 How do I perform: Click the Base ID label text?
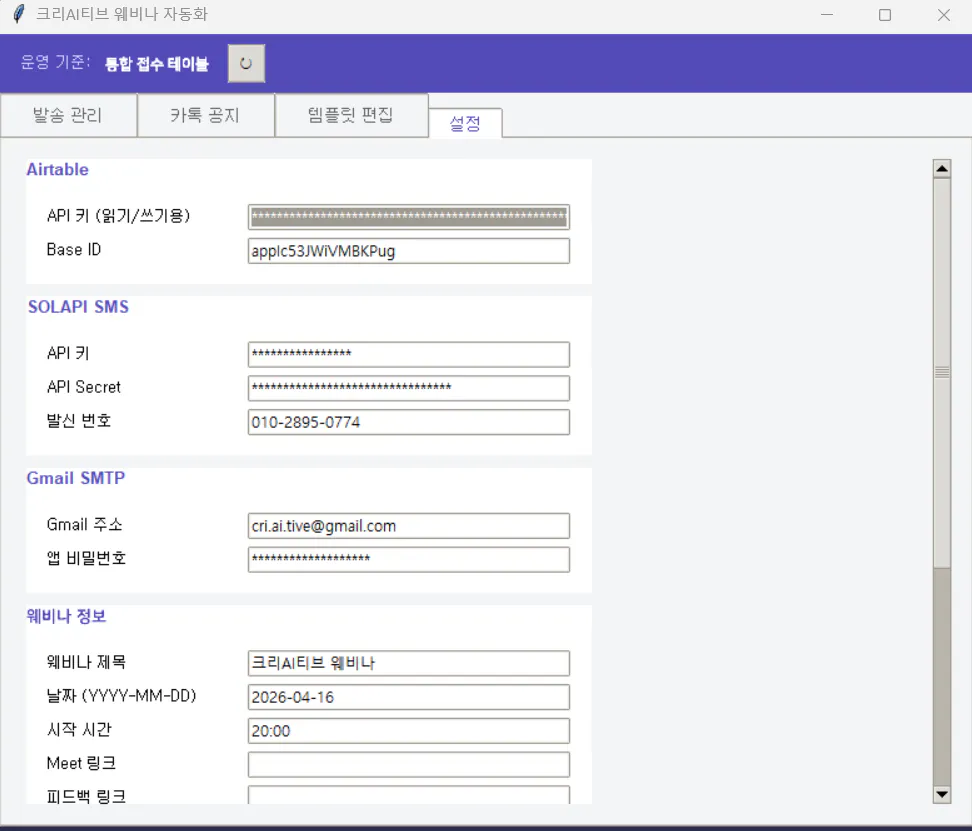point(74,250)
